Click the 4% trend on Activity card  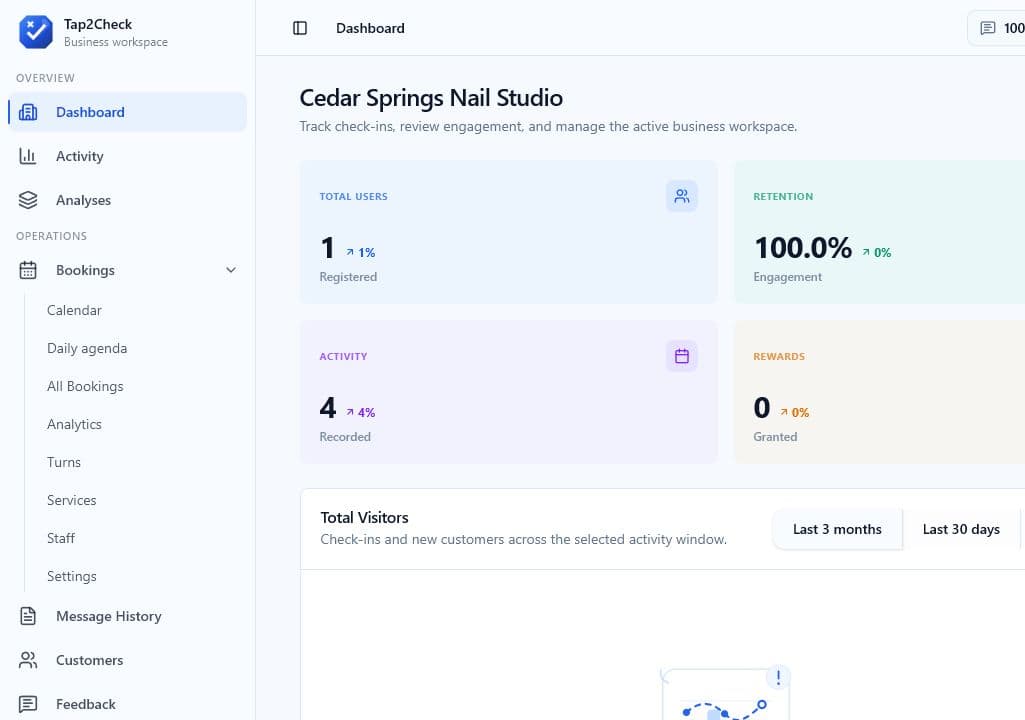coord(361,413)
